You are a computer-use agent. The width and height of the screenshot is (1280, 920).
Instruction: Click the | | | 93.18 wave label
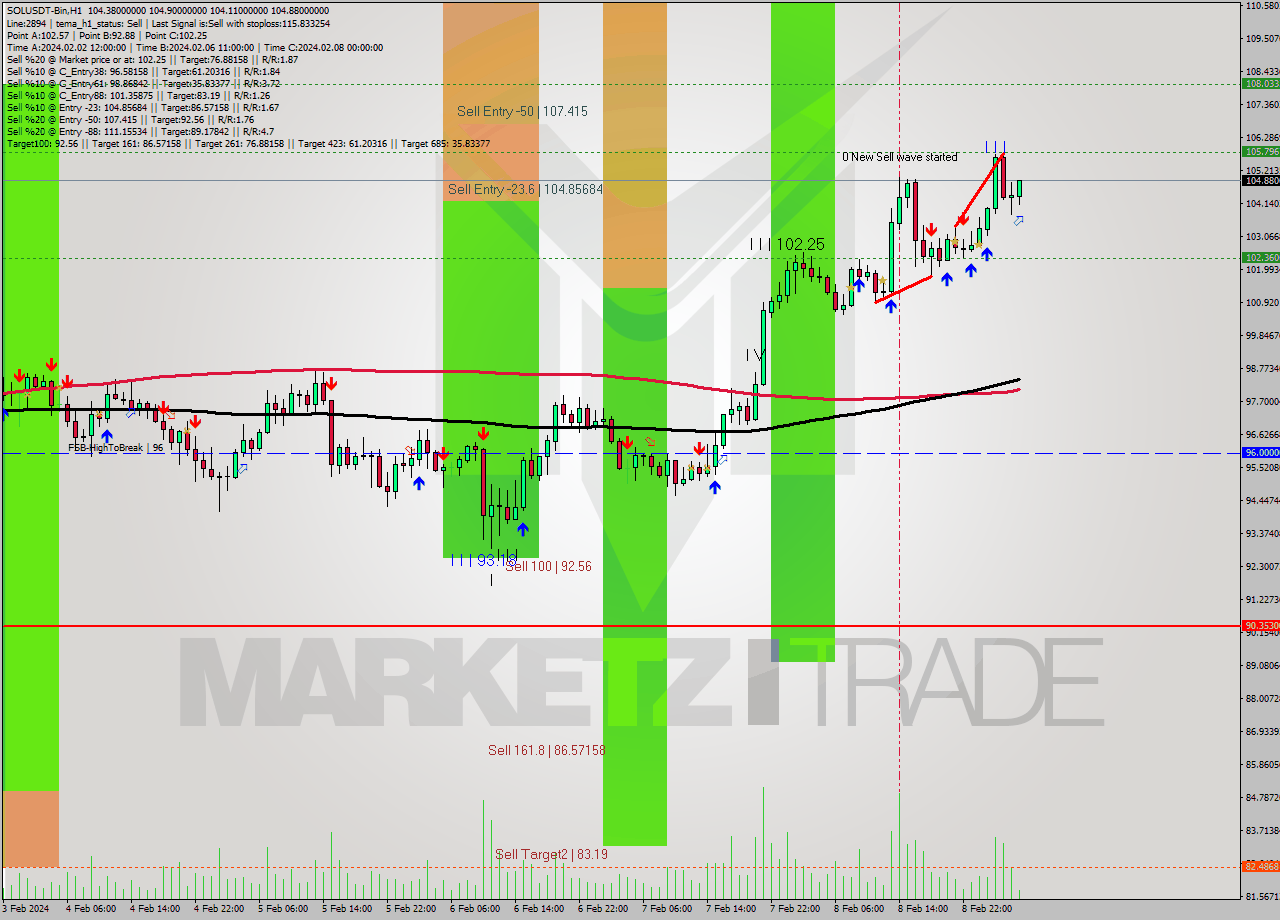coord(484,559)
